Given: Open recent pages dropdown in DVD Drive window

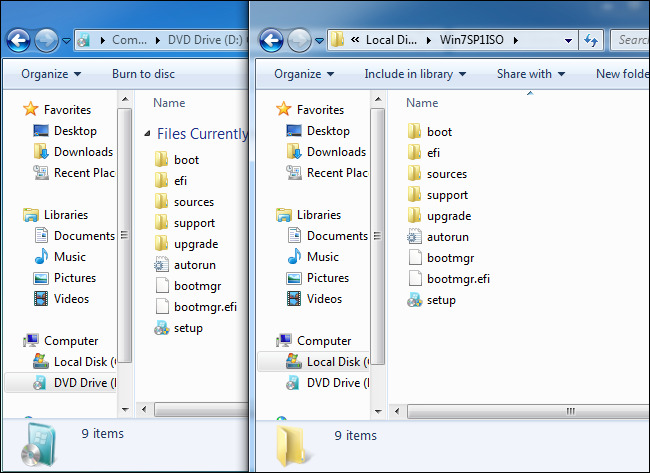Looking at the screenshot, I should pyautogui.click(x=66, y=41).
